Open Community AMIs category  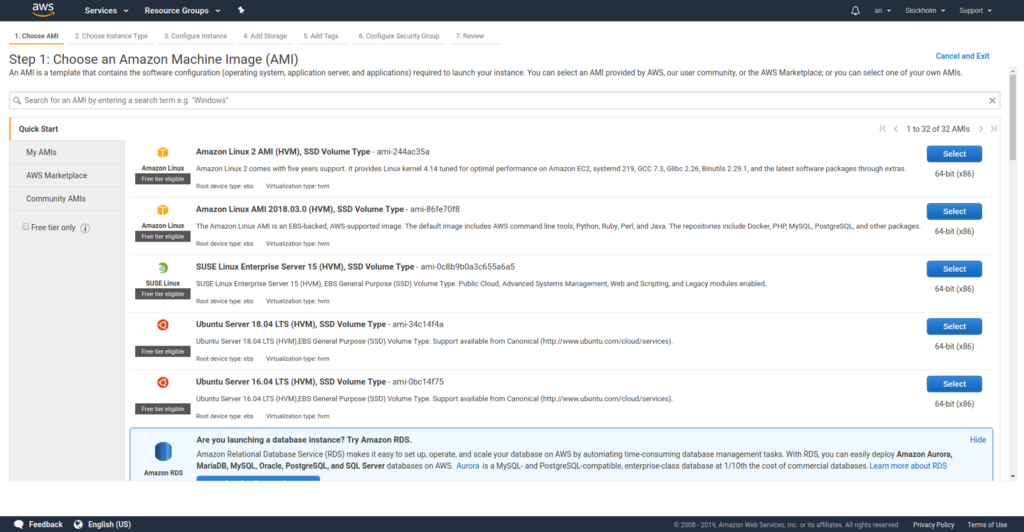click(67, 198)
